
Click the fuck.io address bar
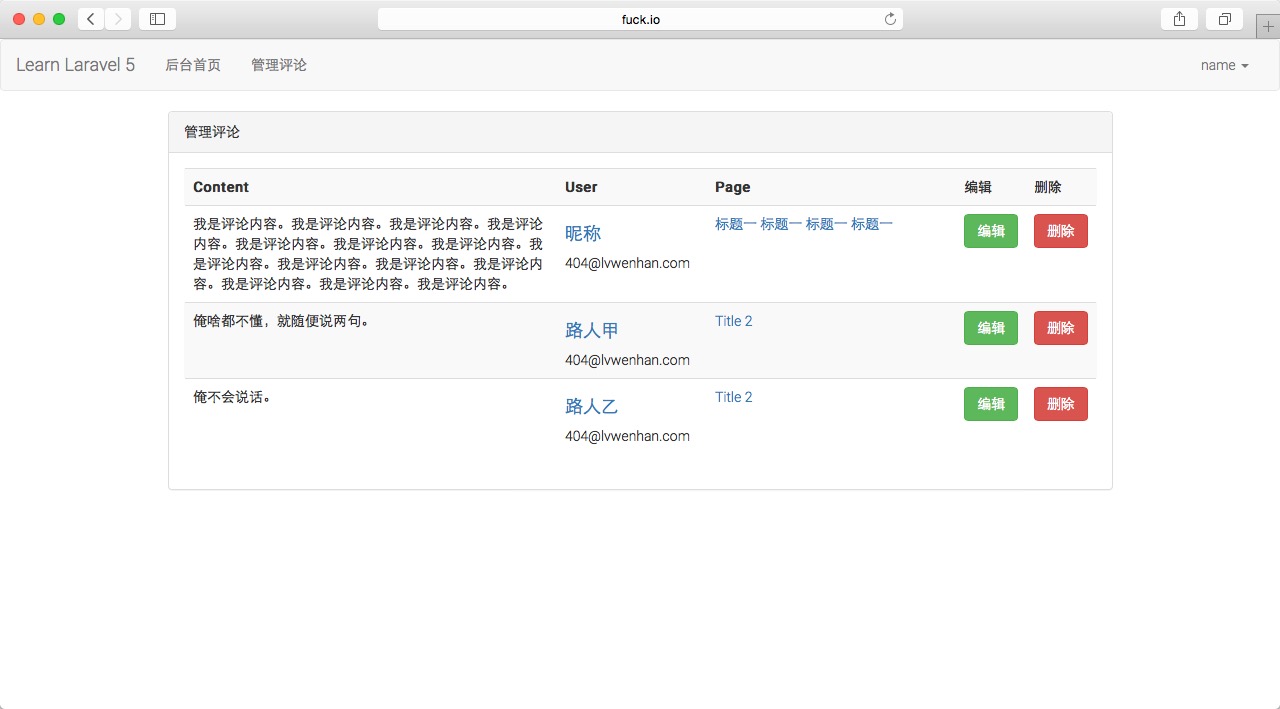click(x=639, y=18)
